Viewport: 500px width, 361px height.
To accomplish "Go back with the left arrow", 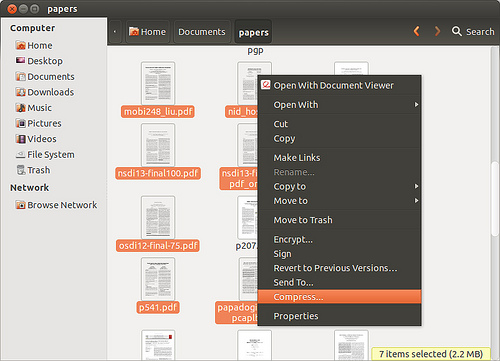I will tap(416, 31).
